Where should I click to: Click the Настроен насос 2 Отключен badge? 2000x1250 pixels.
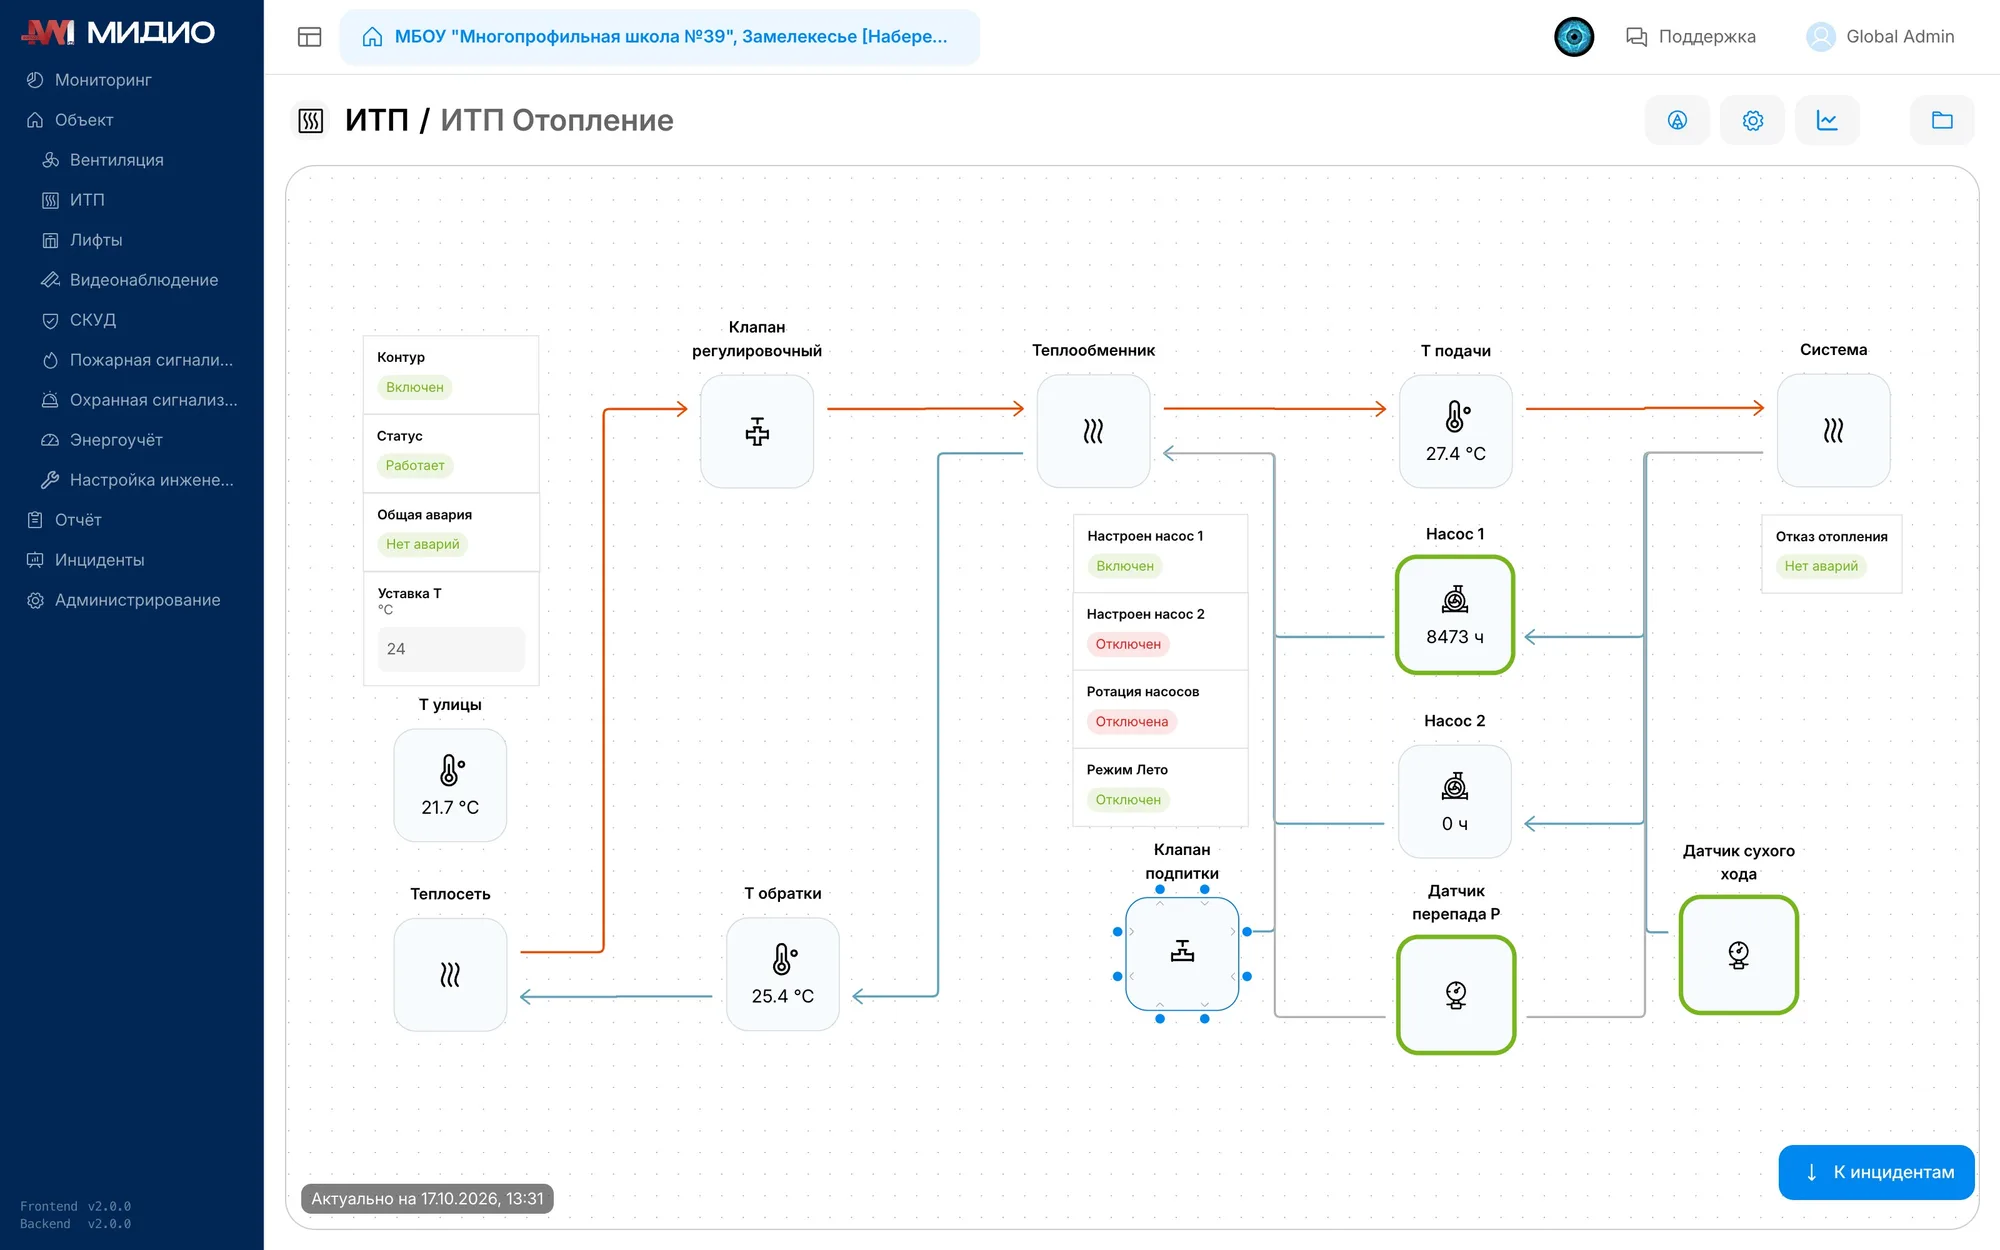(x=1128, y=644)
